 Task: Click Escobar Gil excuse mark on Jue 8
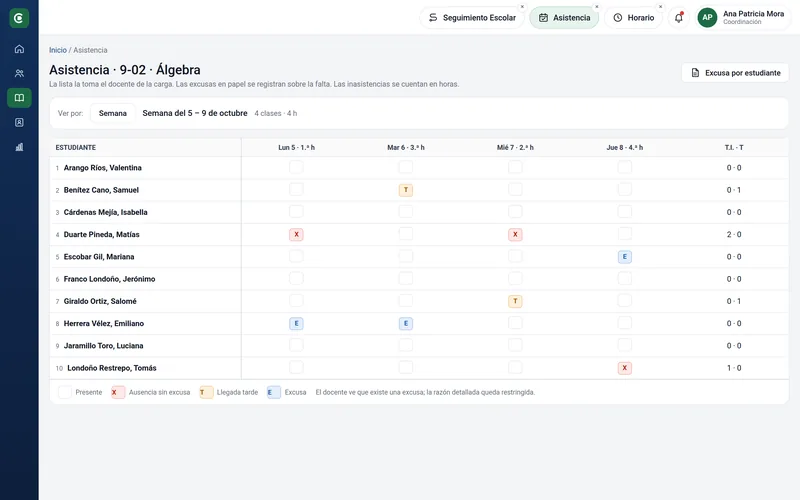[x=624, y=257]
